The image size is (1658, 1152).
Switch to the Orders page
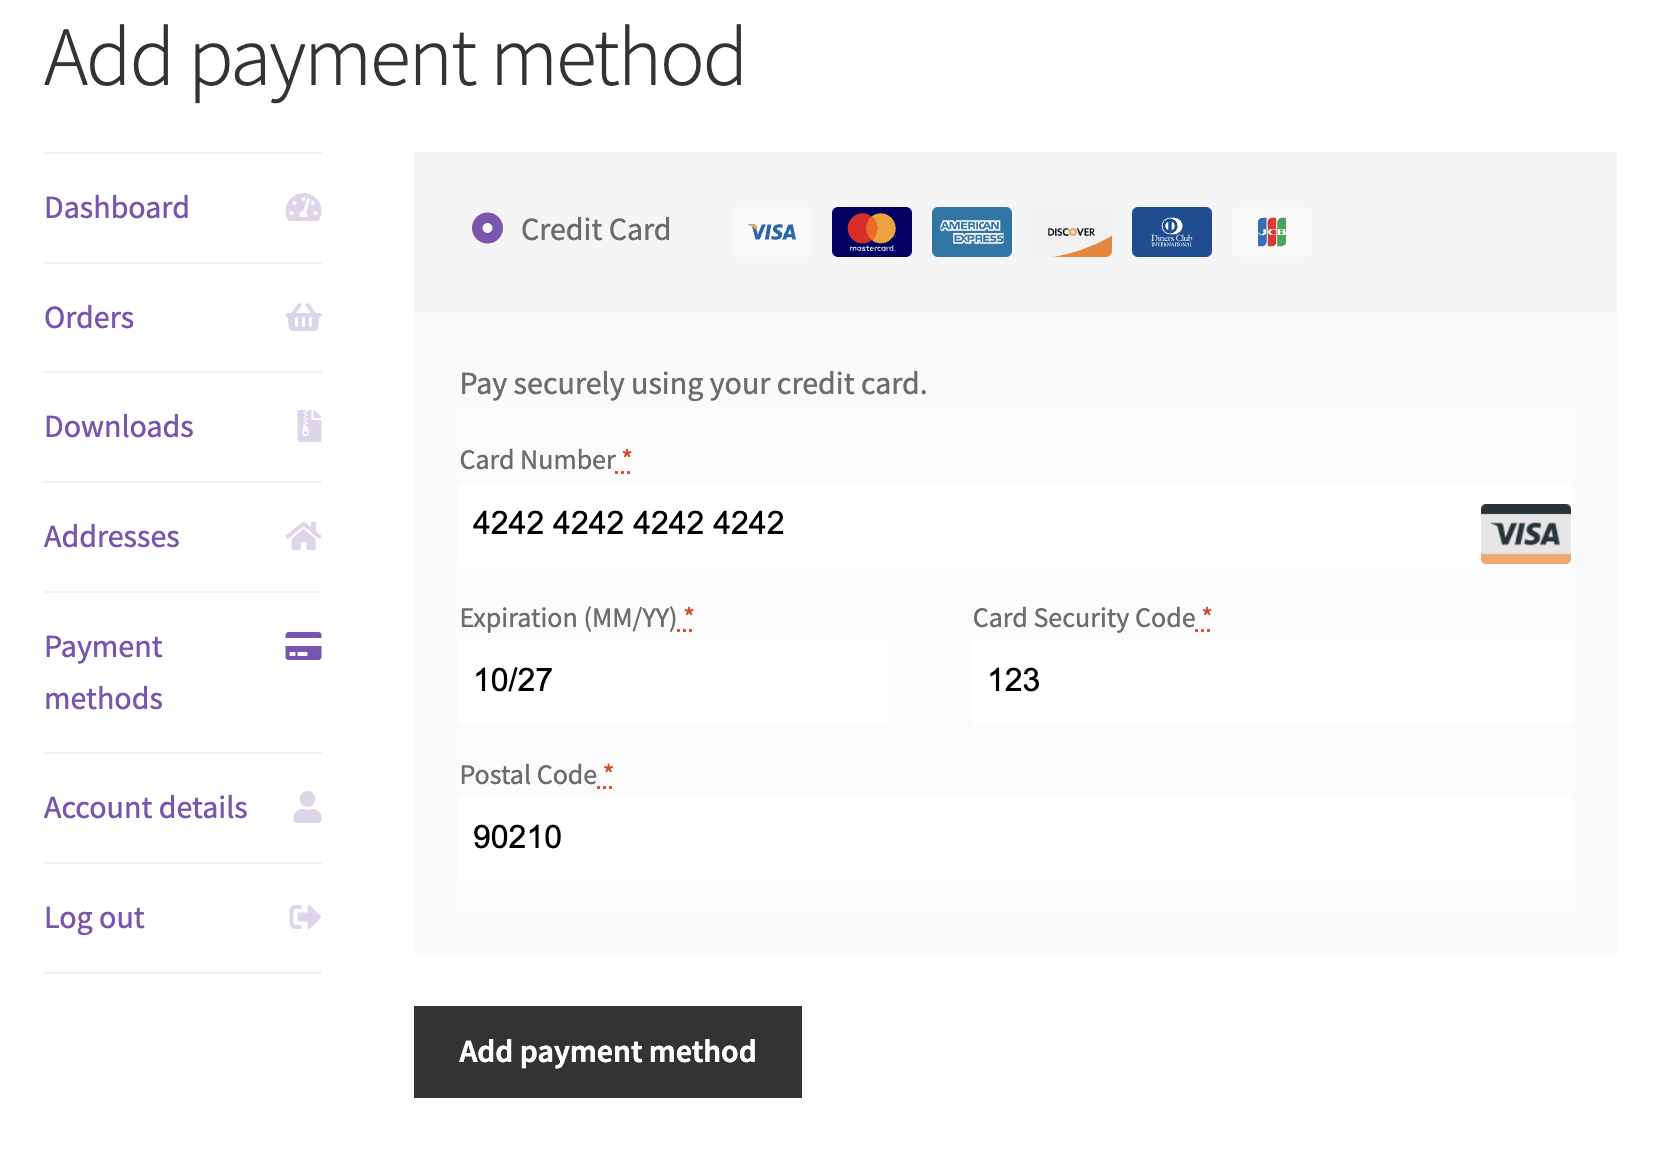tap(88, 317)
